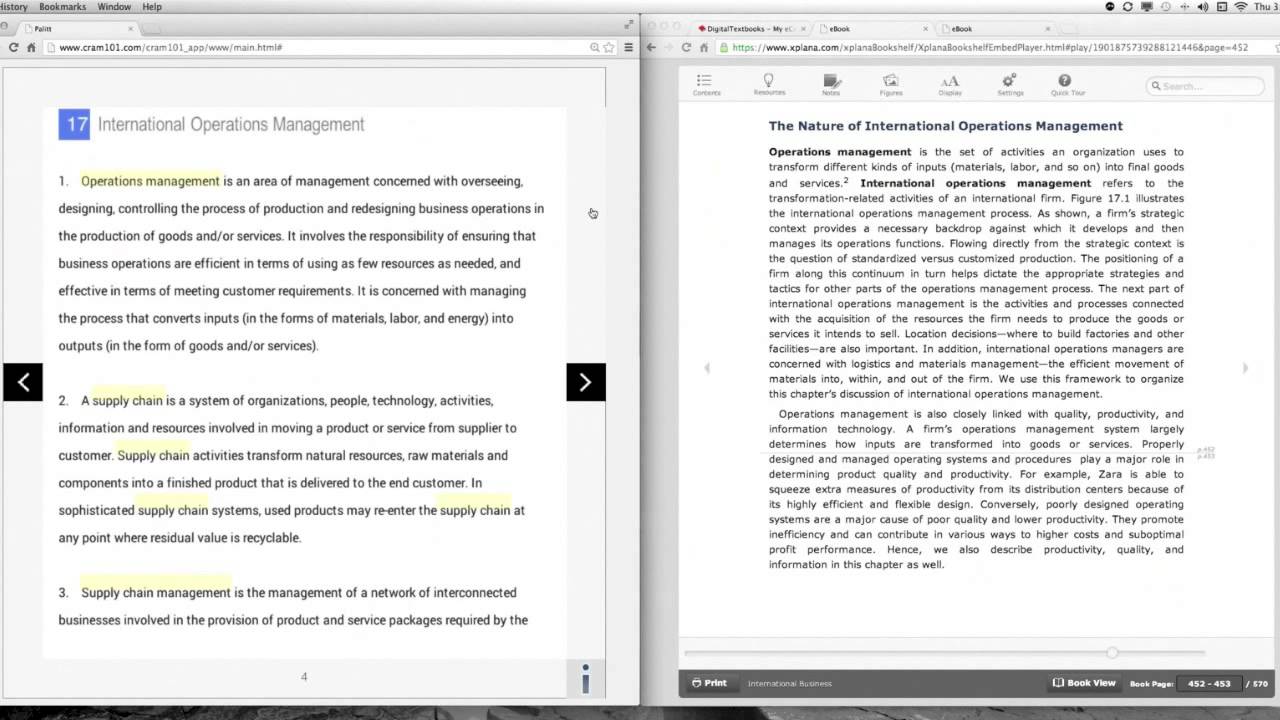Click the sync status icon in menu bar
Image resolution: width=1280 pixels, height=720 pixels.
click(x=1128, y=7)
